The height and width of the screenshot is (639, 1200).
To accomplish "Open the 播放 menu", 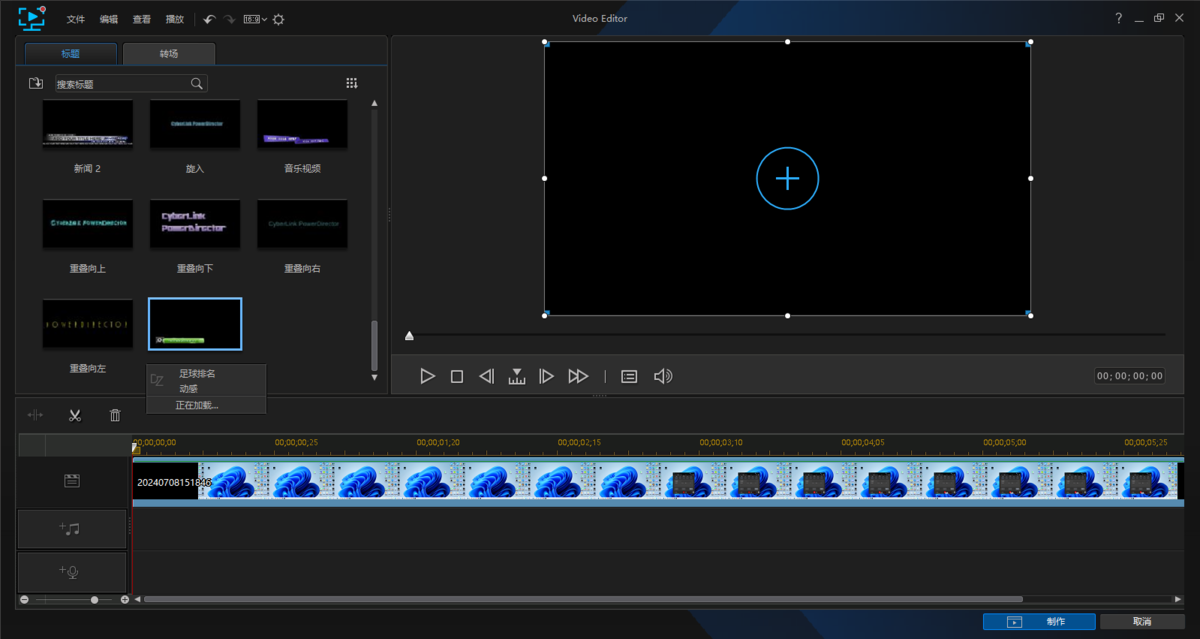I will [x=175, y=19].
